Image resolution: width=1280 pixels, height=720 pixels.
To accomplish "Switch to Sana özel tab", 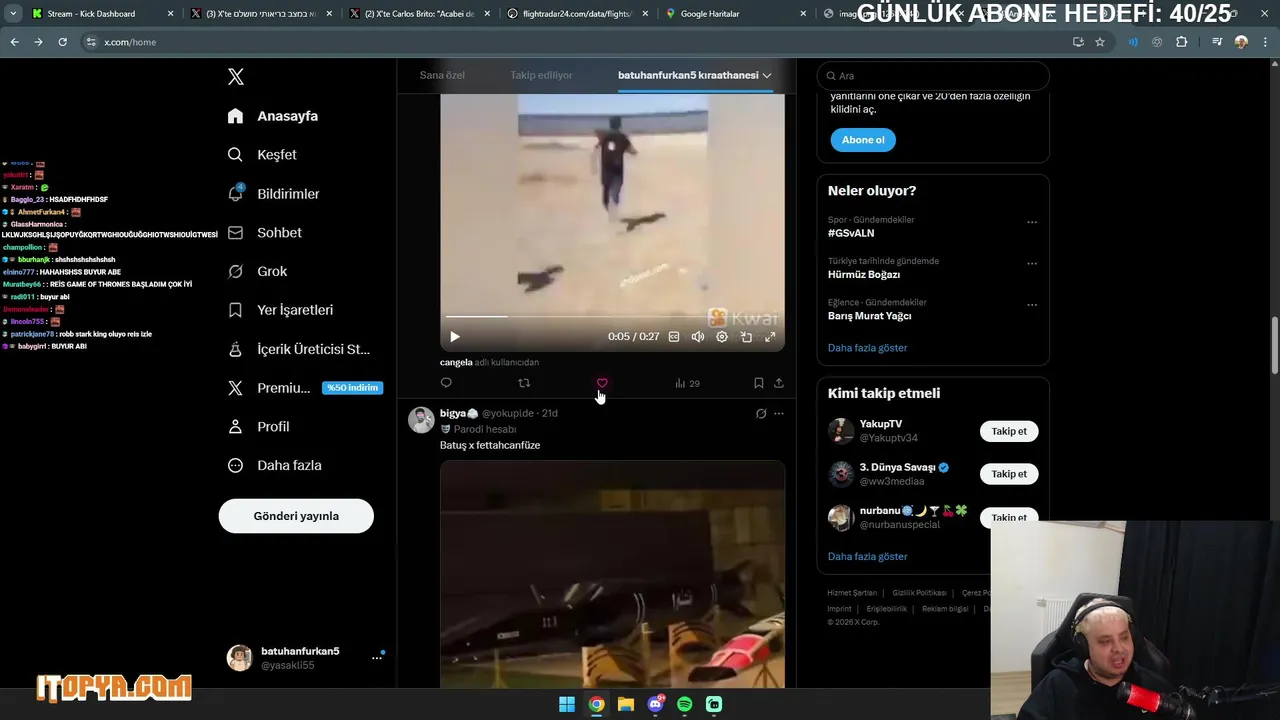I will pyautogui.click(x=442, y=75).
